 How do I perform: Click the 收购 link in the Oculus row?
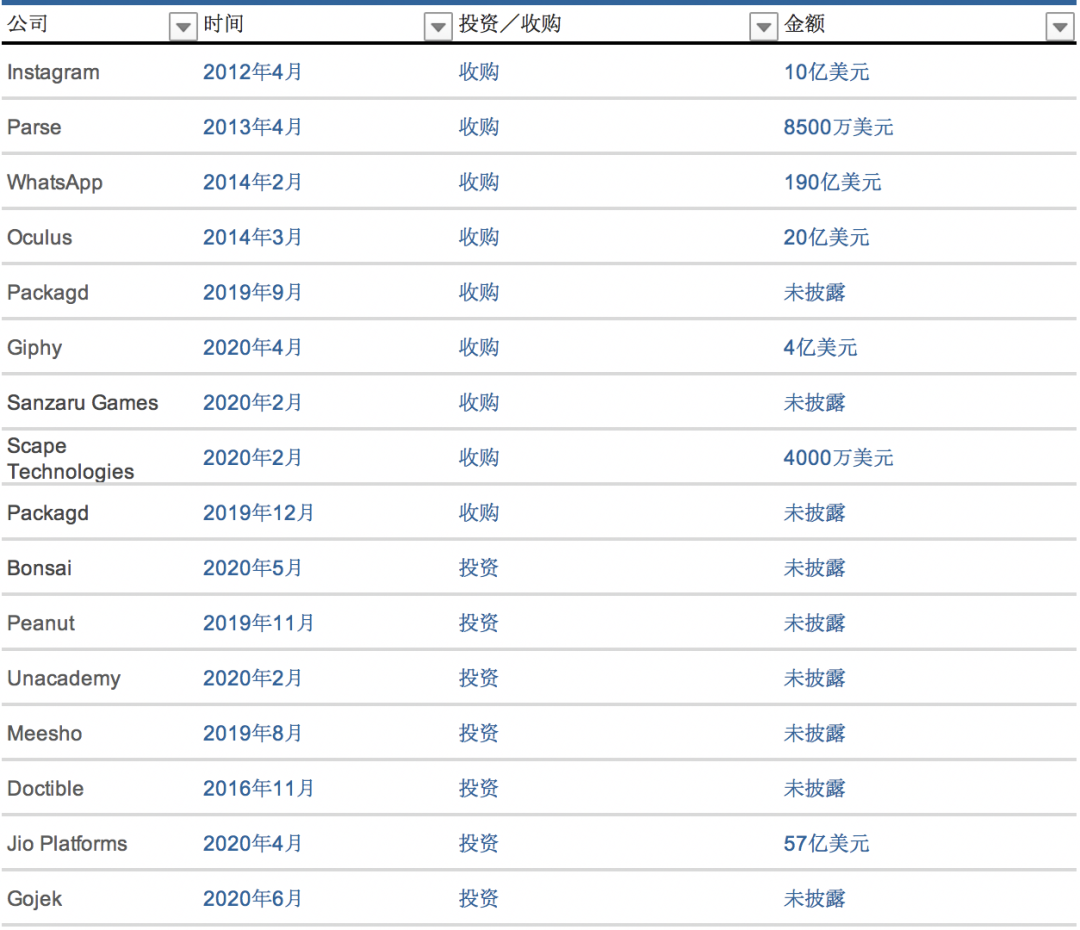coord(479,237)
